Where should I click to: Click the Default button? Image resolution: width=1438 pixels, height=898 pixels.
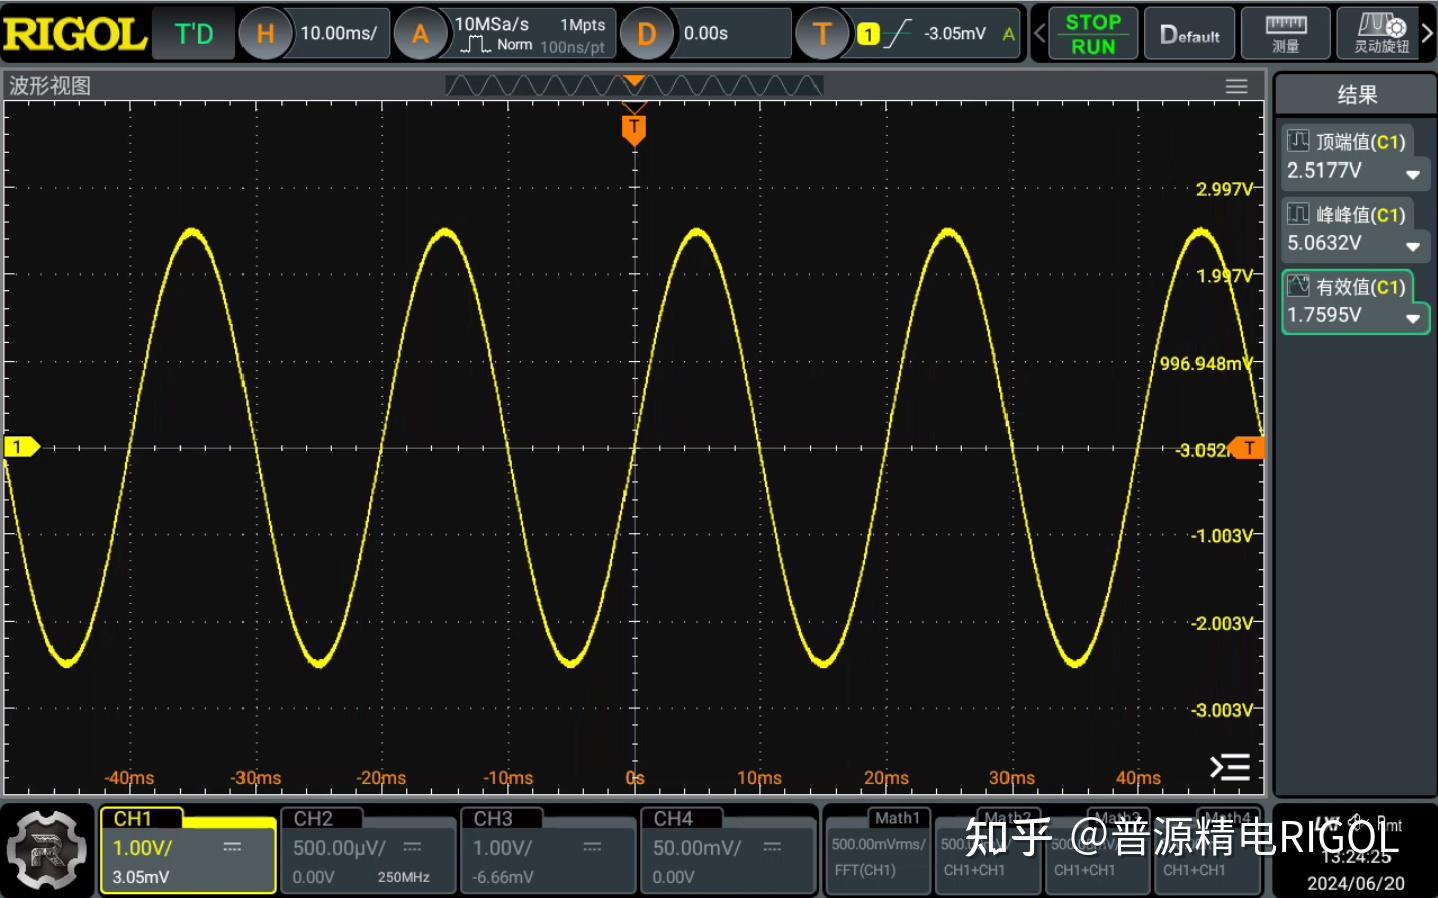coord(1189,33)
